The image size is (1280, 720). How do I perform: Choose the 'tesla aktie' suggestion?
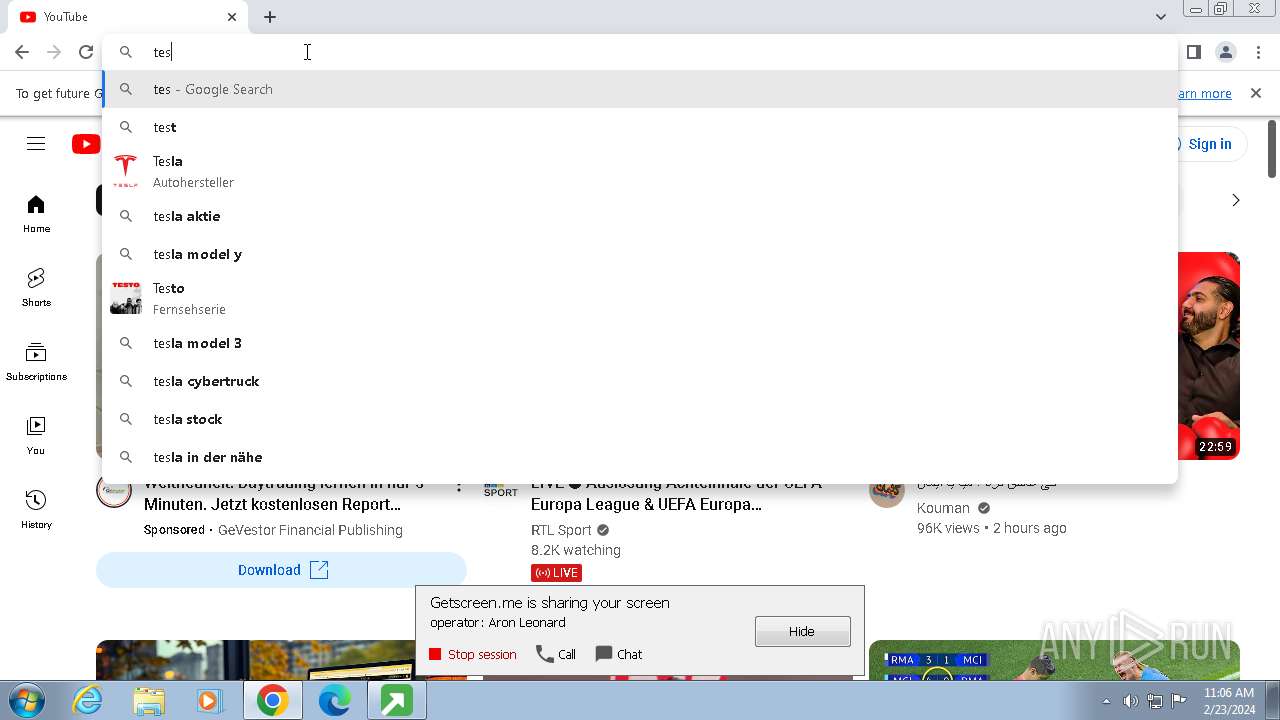pos(640,216)
